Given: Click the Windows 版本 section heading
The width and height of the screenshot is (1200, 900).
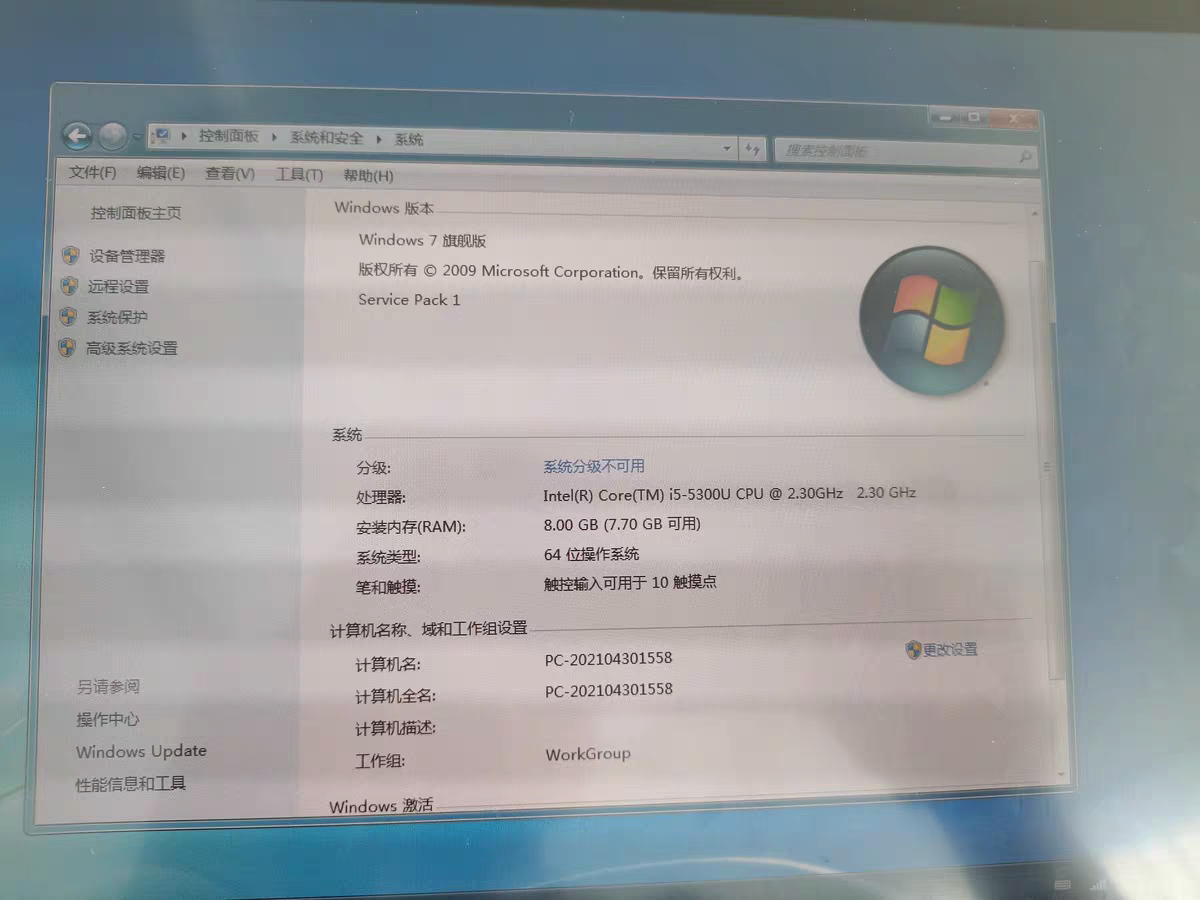Looking at the screenshot, I should pyautogui.click(x=384, y=208).
